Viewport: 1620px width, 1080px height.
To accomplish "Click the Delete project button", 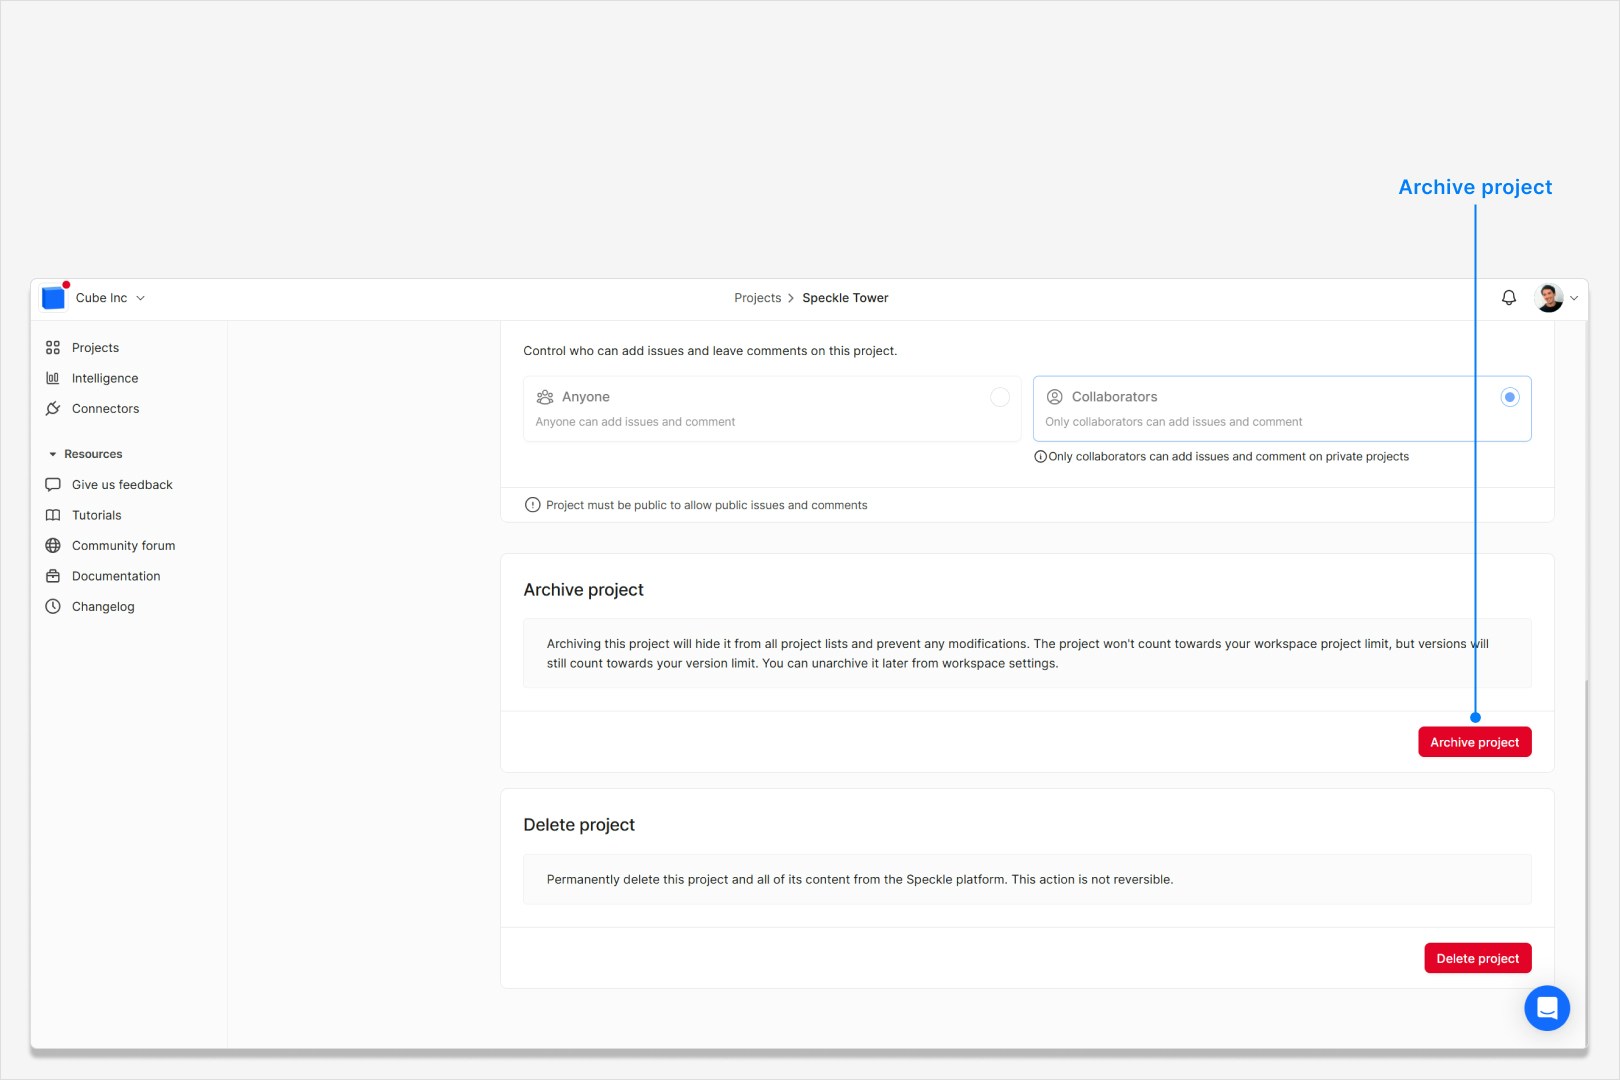I will coord(1477,957).
